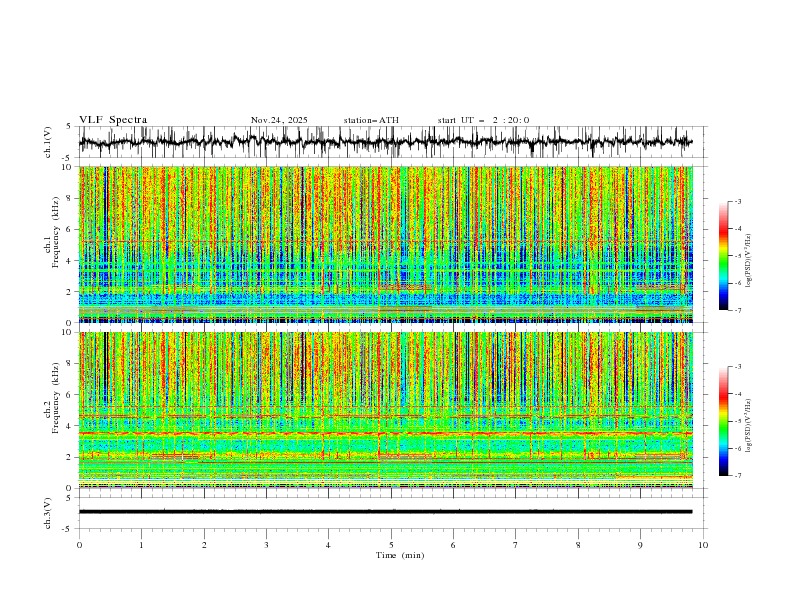Screen dimensions: 792x612
Task: Click time axis tick label '1'
Action: point(141,545)
